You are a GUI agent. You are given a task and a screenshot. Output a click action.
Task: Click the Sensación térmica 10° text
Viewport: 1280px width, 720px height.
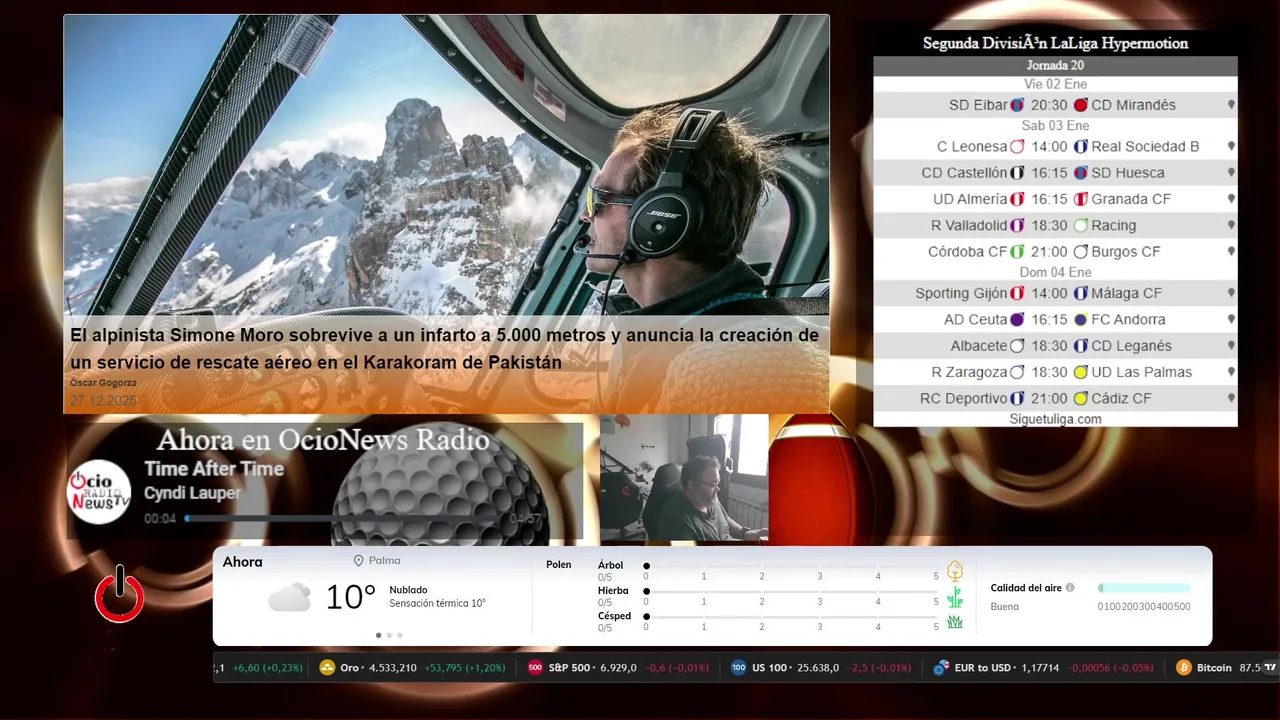point(437,603)
